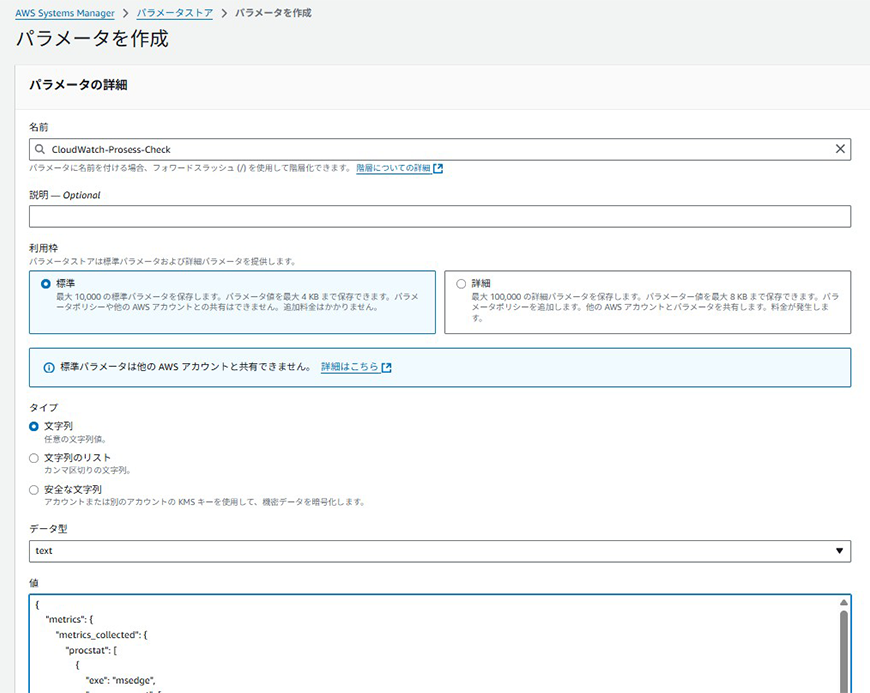Screen dimensions: 870x693
Task: Click external link icon beside 詳細はこちら
Action: pos(387,367)
